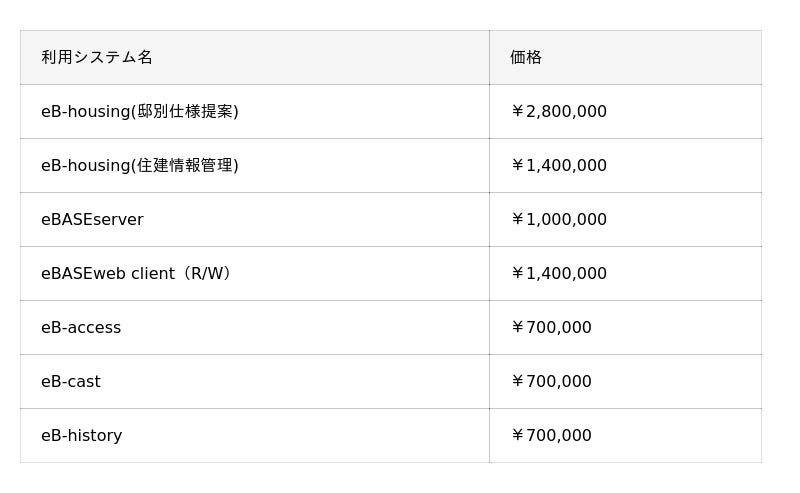
Task: Click the 邸別仕様提案 text in parentheses
Action: tap(185, 112)
